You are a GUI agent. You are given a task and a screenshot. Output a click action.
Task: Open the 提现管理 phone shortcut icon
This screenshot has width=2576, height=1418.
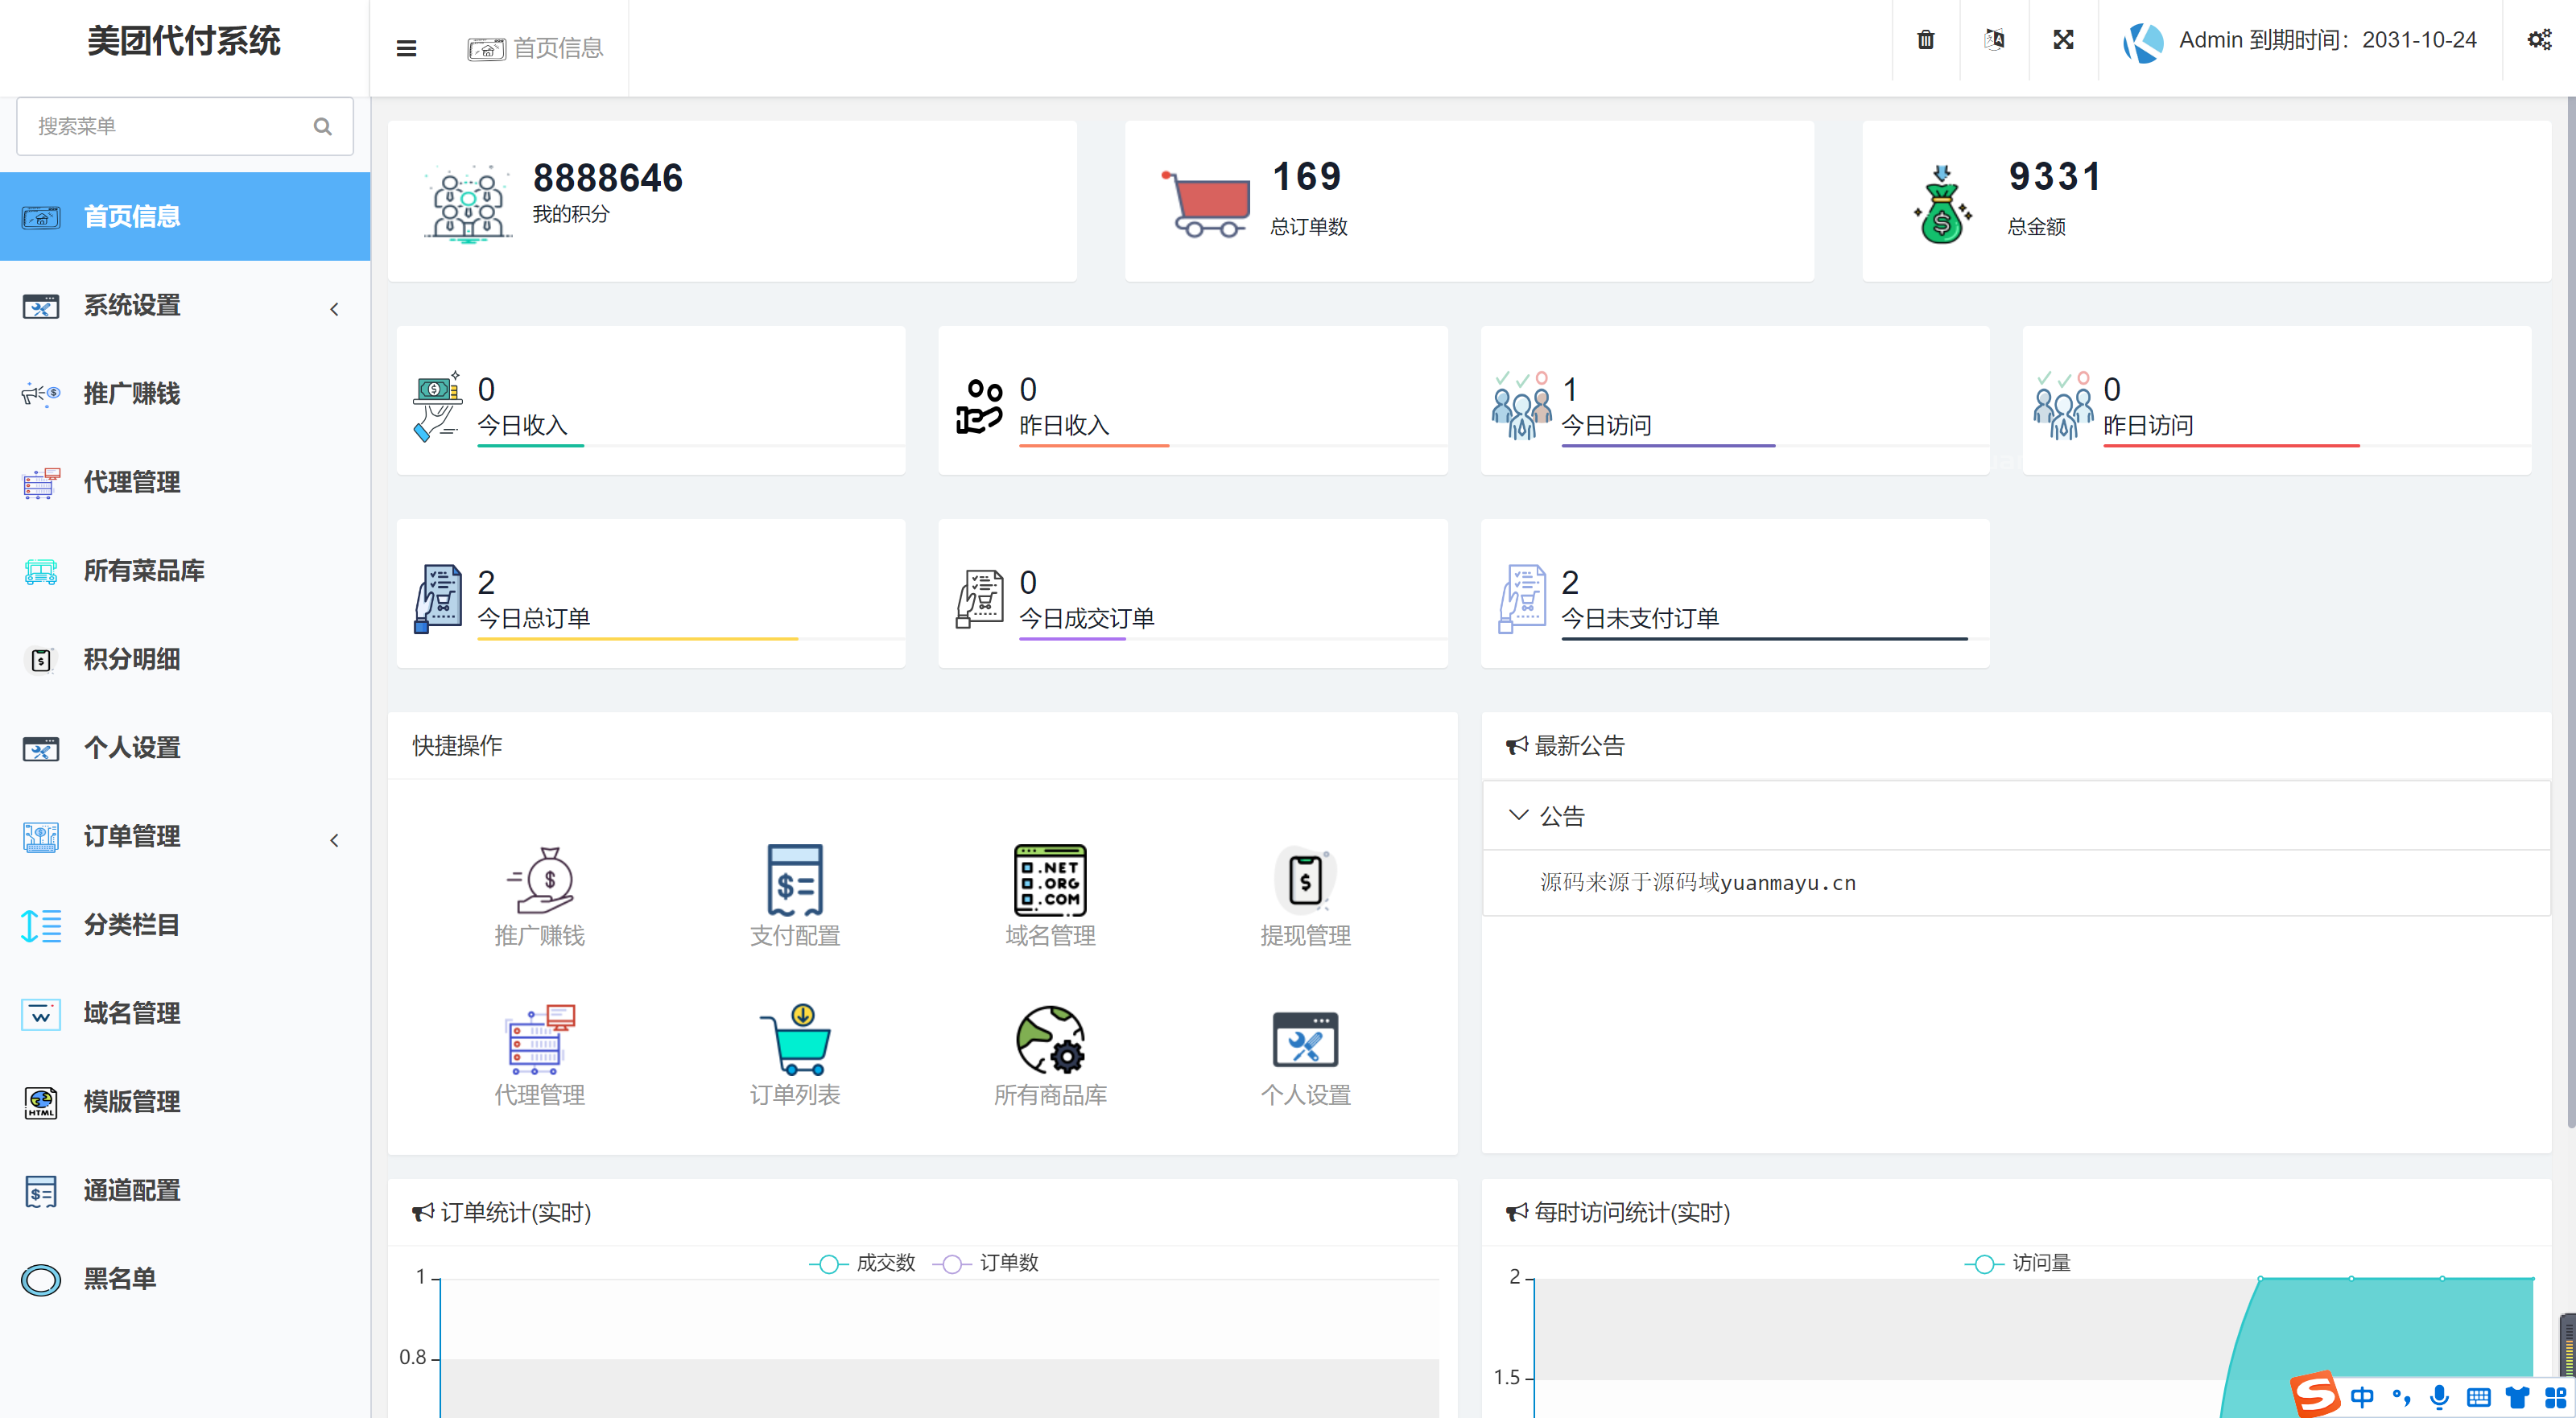[1305, 880]
